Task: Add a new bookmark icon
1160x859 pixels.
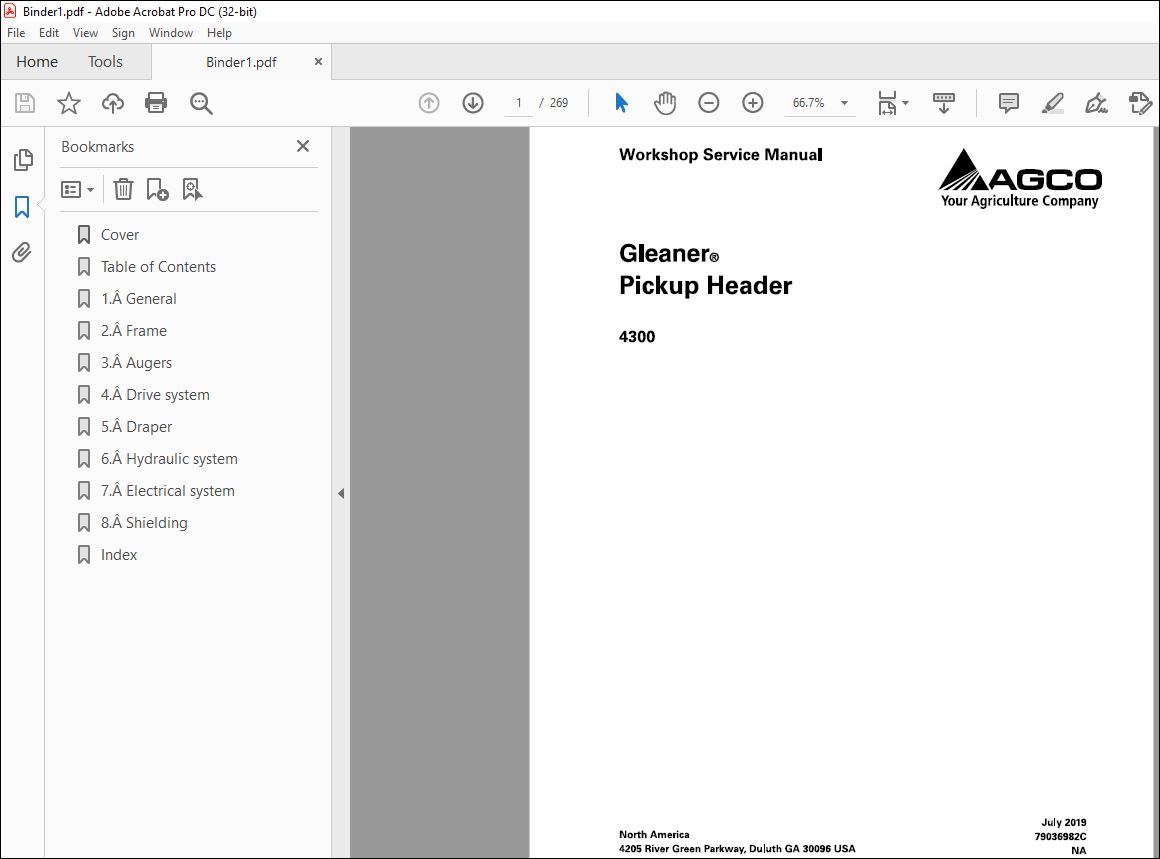Action: click(157, 189)
